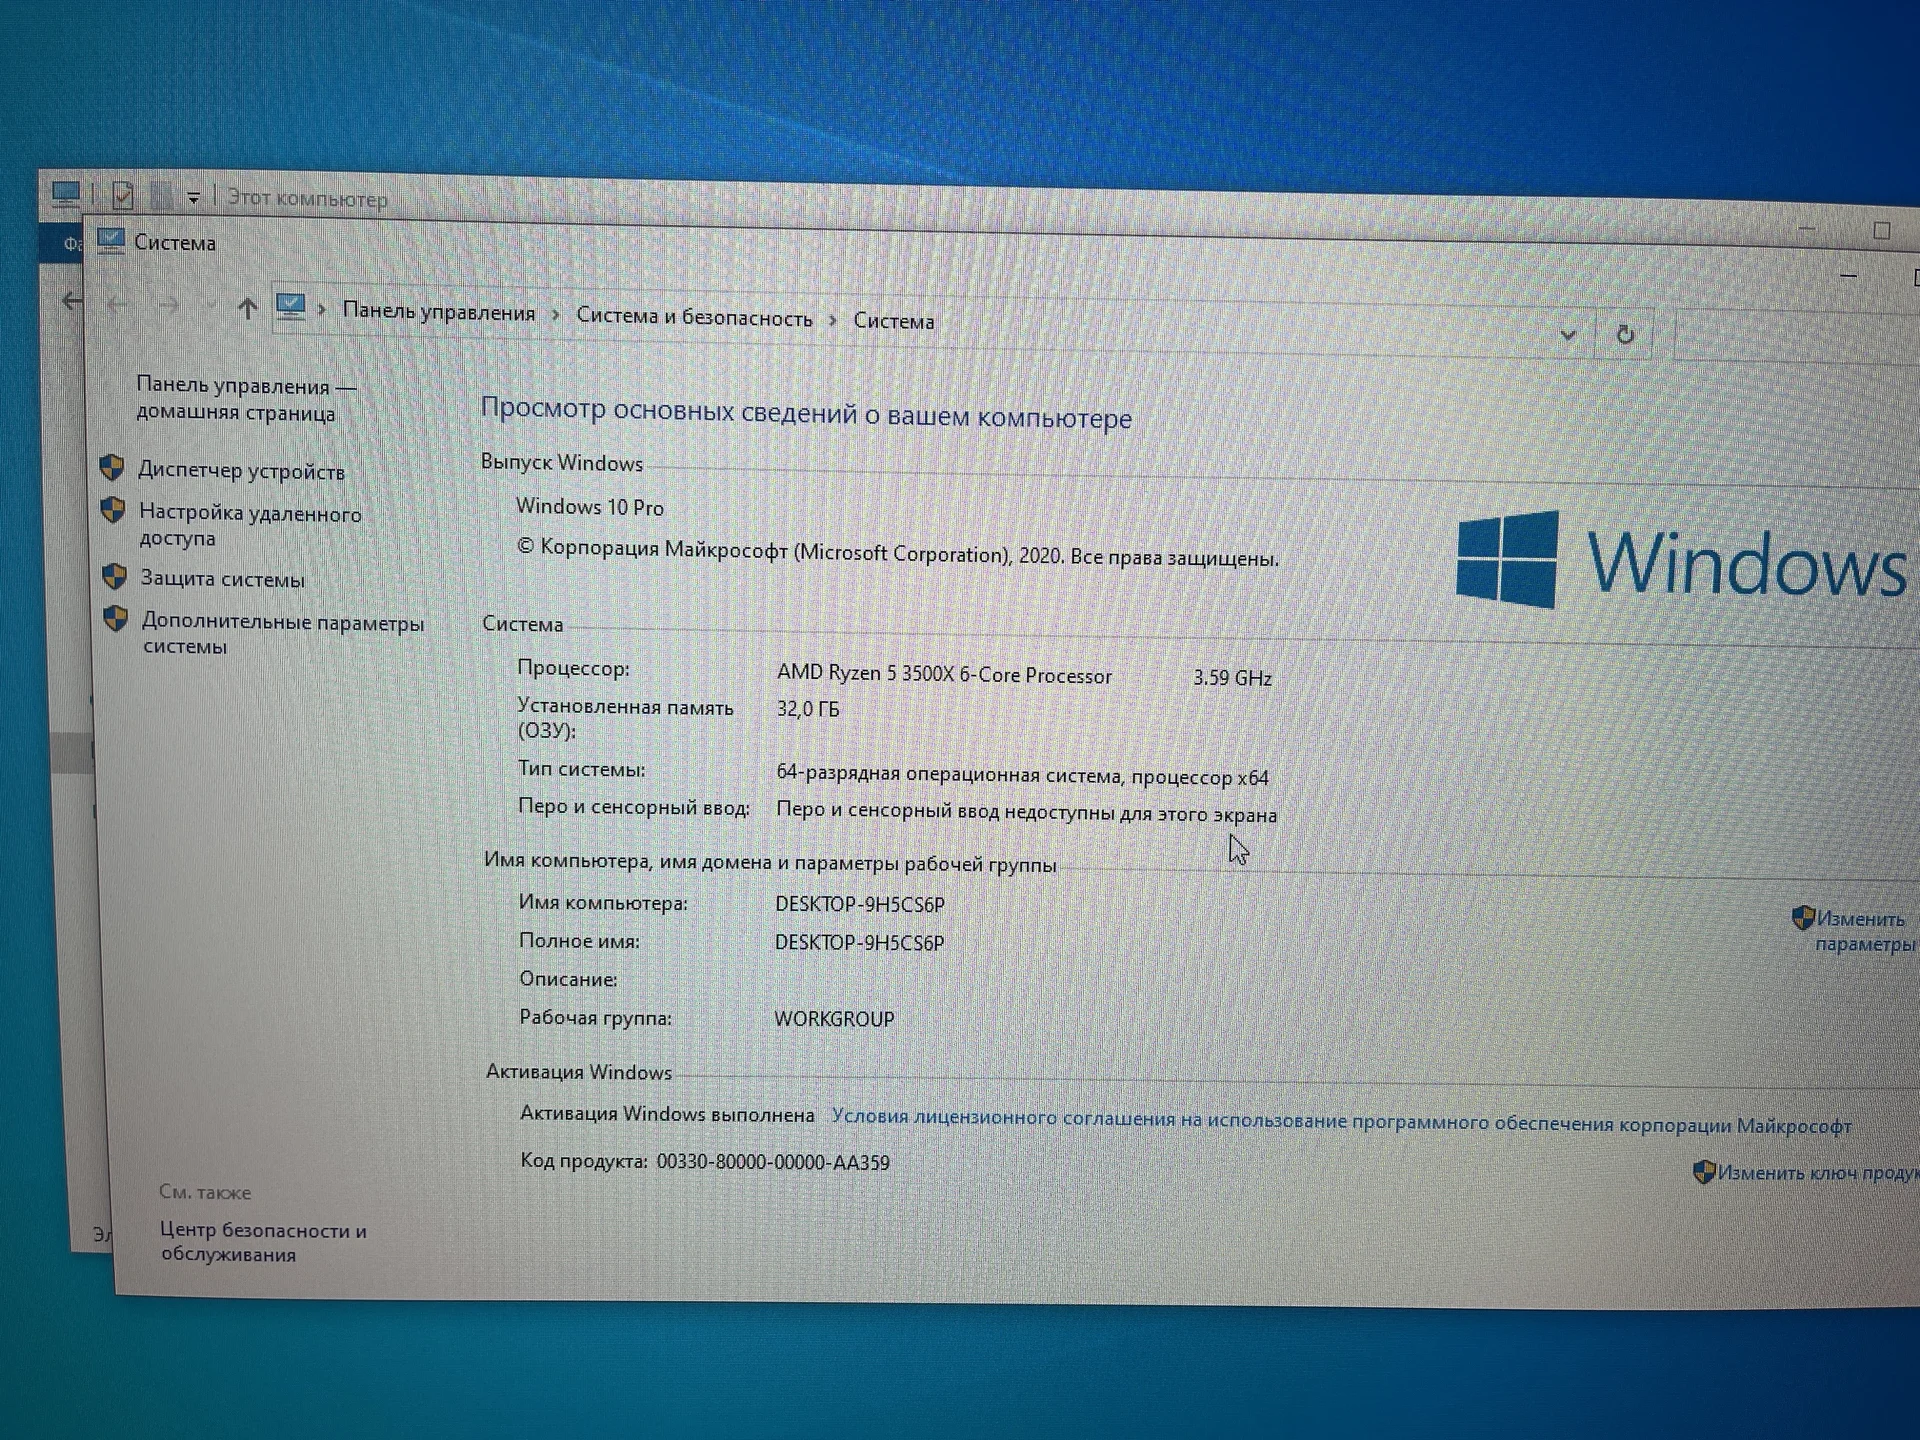This screenshot has width=1920, height=1440.
Task: Click the Этот компьютер window title
Action: tap(307, 198)
